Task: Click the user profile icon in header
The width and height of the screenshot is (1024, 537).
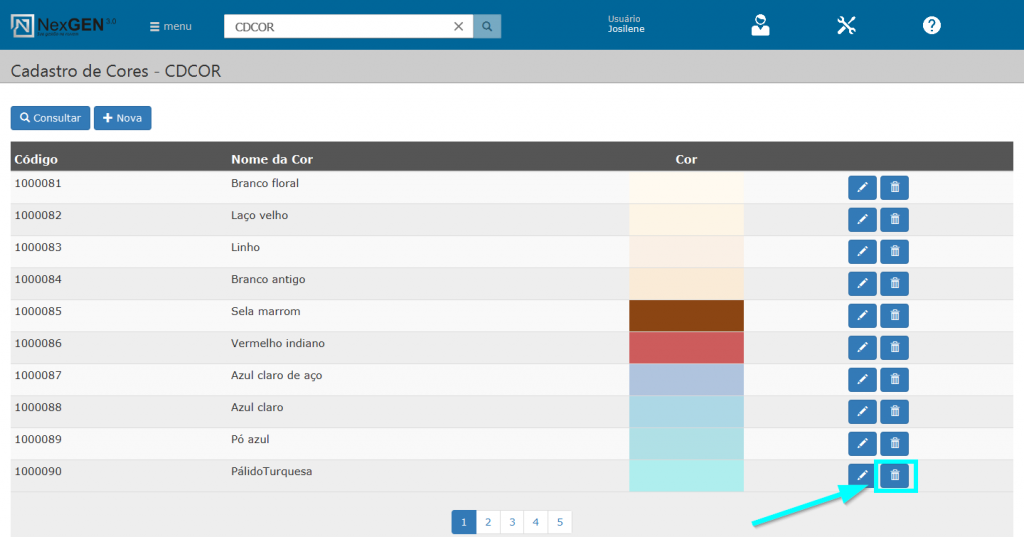Action: click(x=760, y=26)
